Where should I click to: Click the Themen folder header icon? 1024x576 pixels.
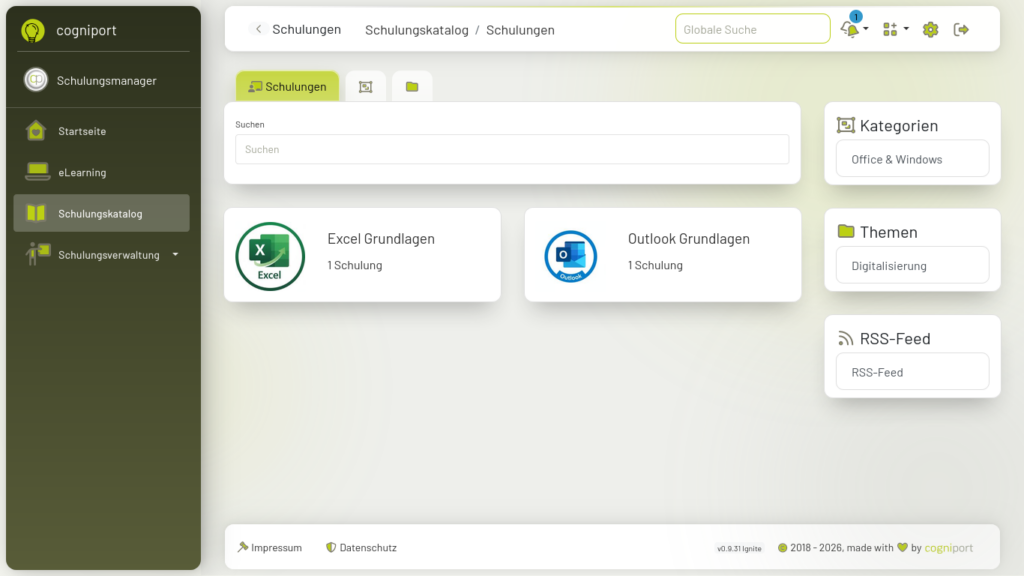(846, 231)
